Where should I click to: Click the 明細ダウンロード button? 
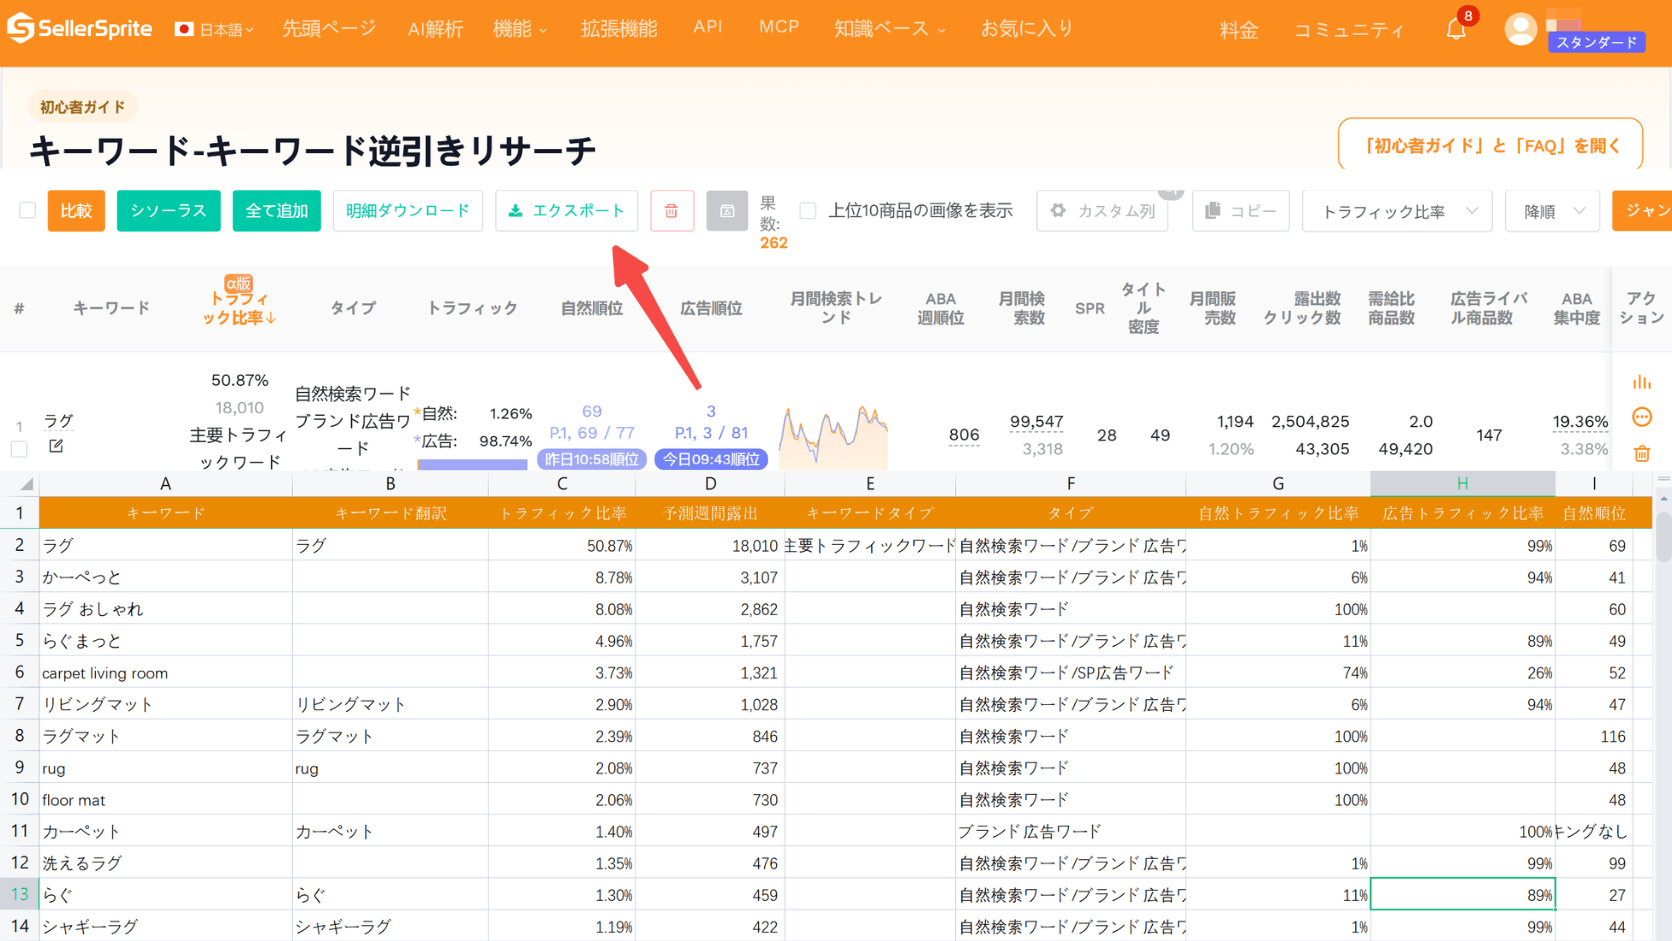tap(408, 211)
